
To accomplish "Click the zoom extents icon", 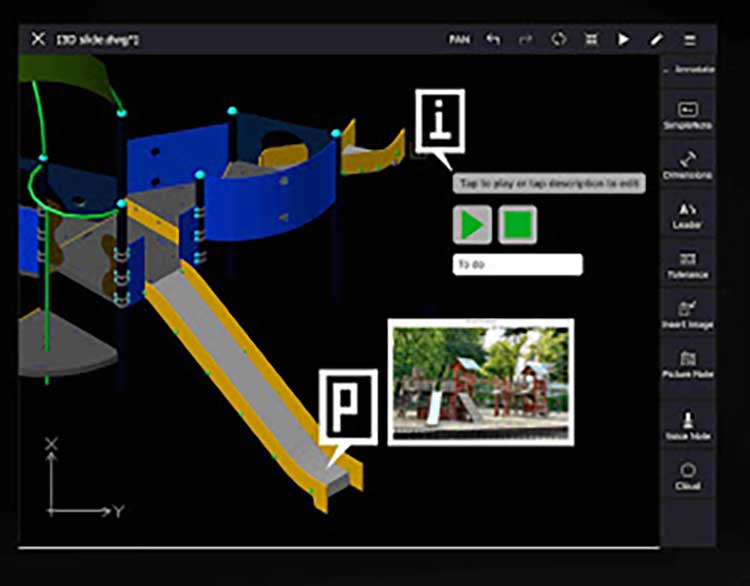I will (x=591, y=39).
